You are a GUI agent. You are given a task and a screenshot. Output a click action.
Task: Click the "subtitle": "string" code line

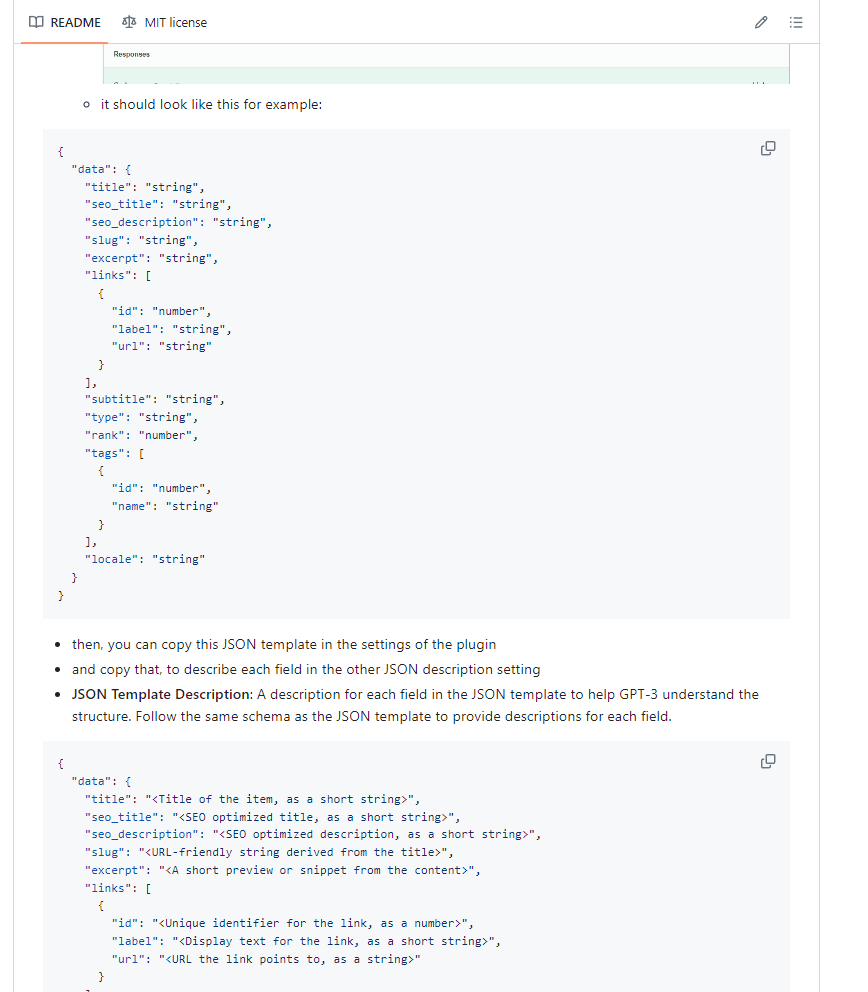point(154,399)
